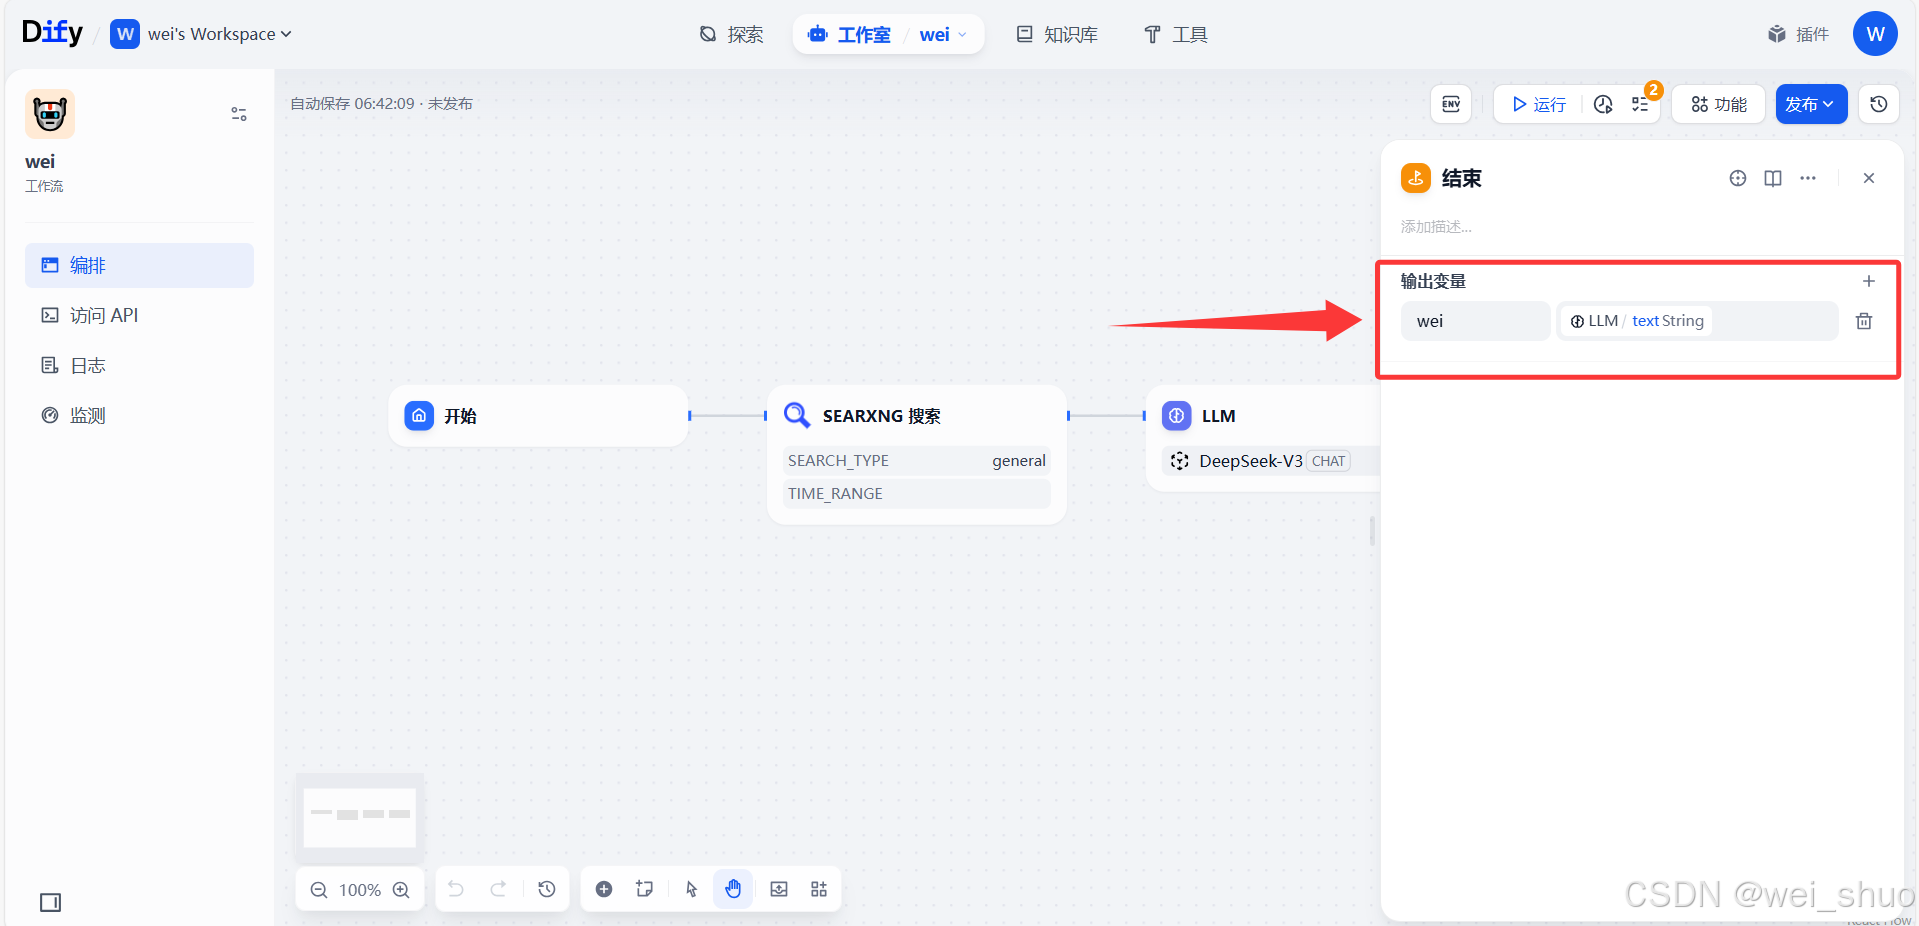
Task: Click the workflow minimap thumbnail
Action: pos(359,817)
